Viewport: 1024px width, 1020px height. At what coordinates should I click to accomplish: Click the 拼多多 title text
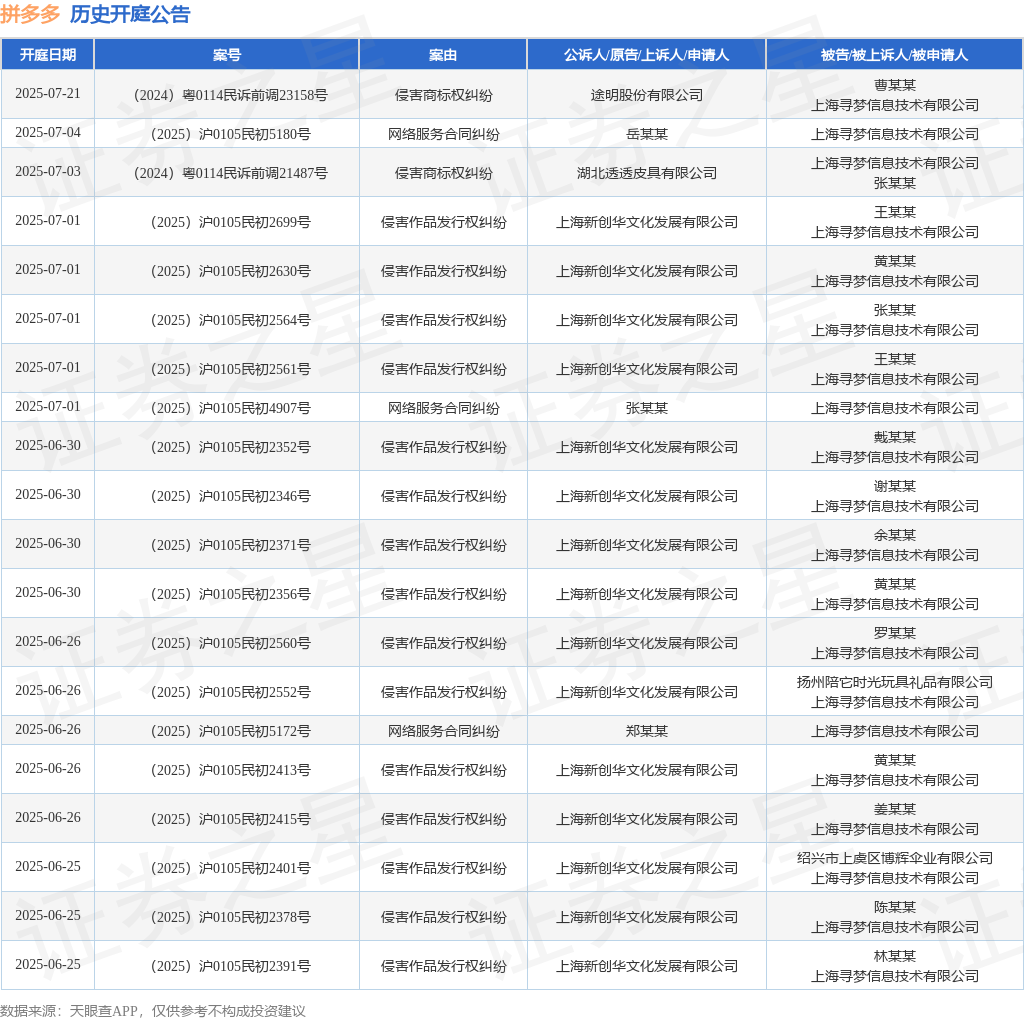click(30, 14)
